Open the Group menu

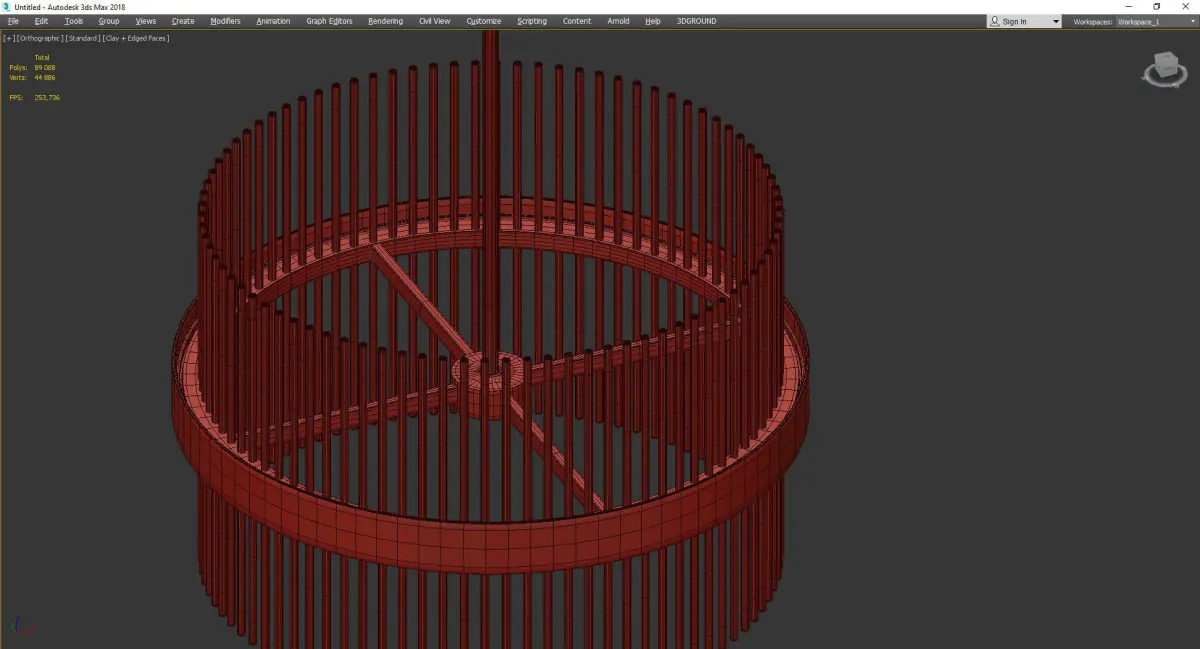pyautogui.click(x=109, y=21)
